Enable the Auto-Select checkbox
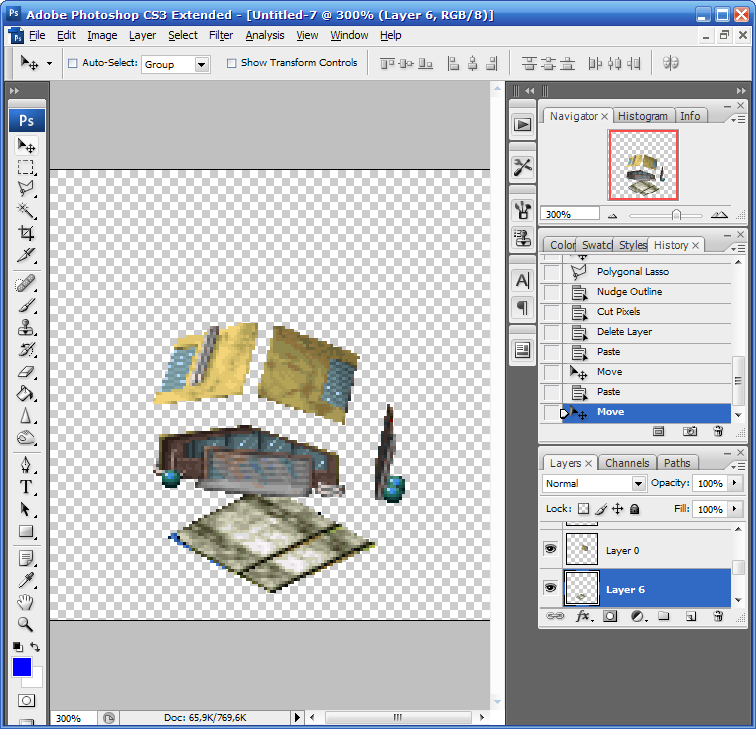 pyautogui.click(x=72, y=63)
